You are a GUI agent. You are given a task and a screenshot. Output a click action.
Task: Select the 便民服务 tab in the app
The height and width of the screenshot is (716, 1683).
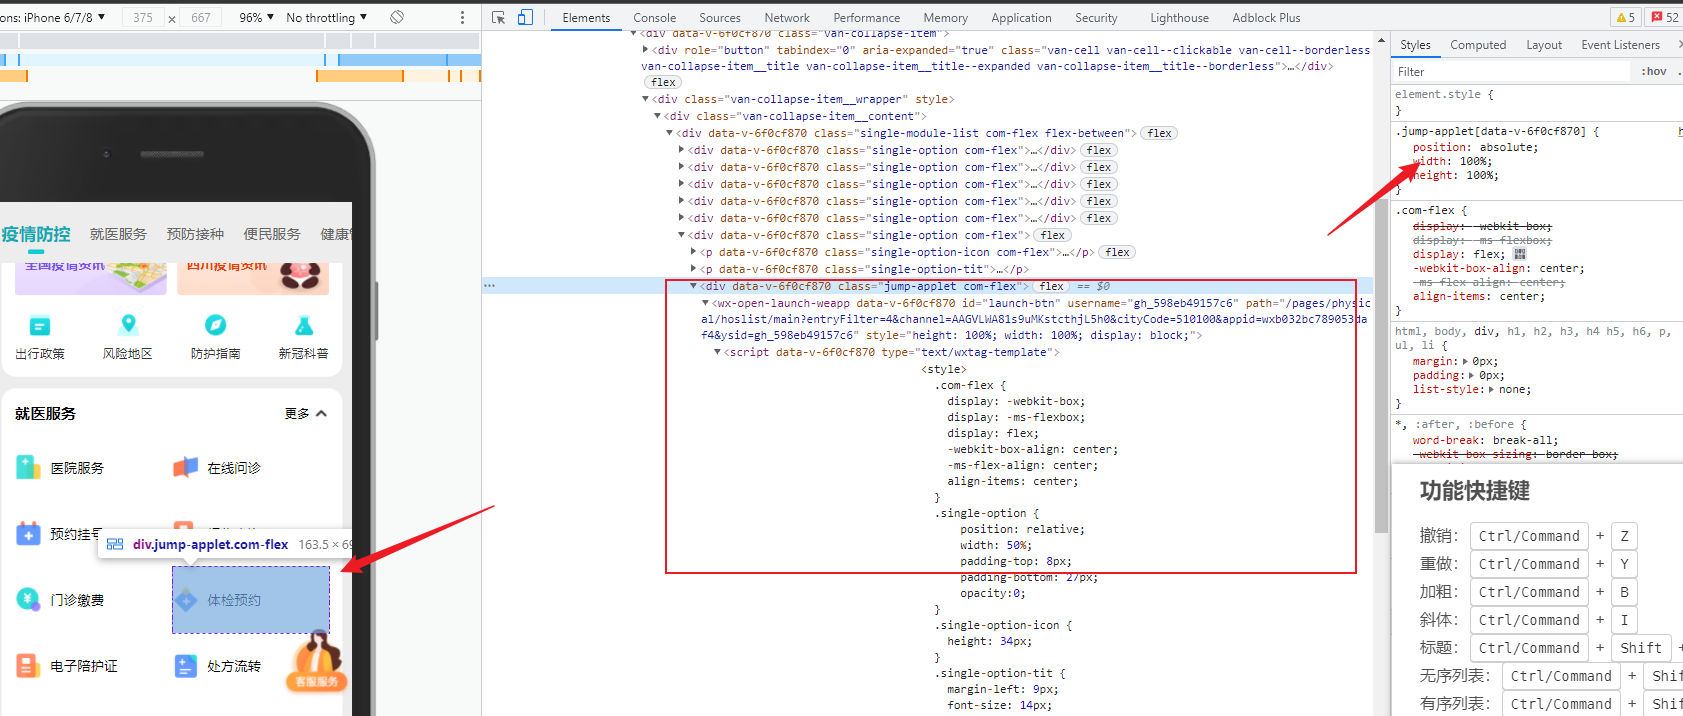point(272,234)
